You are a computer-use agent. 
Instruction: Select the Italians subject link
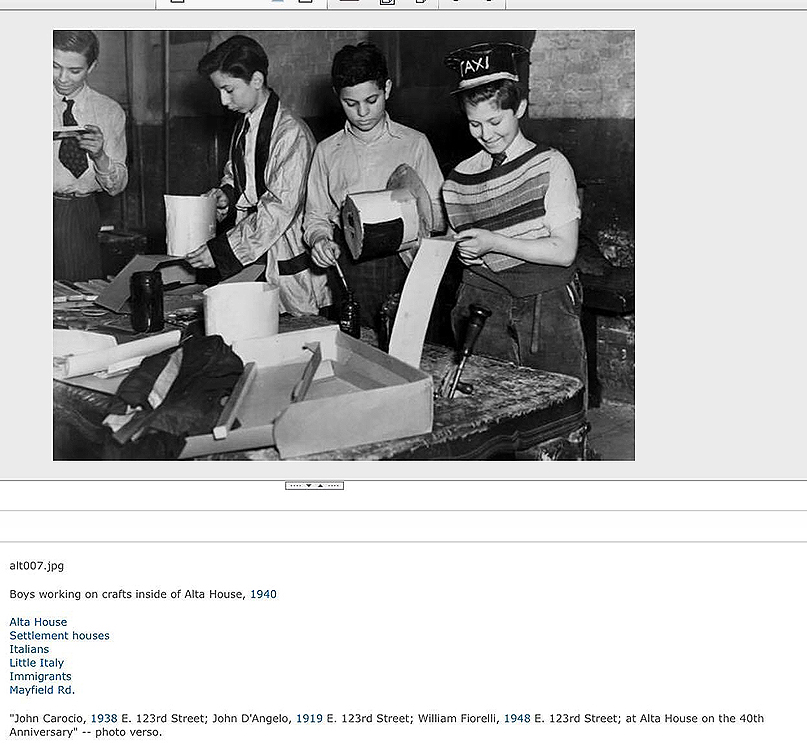click(29, 649)
